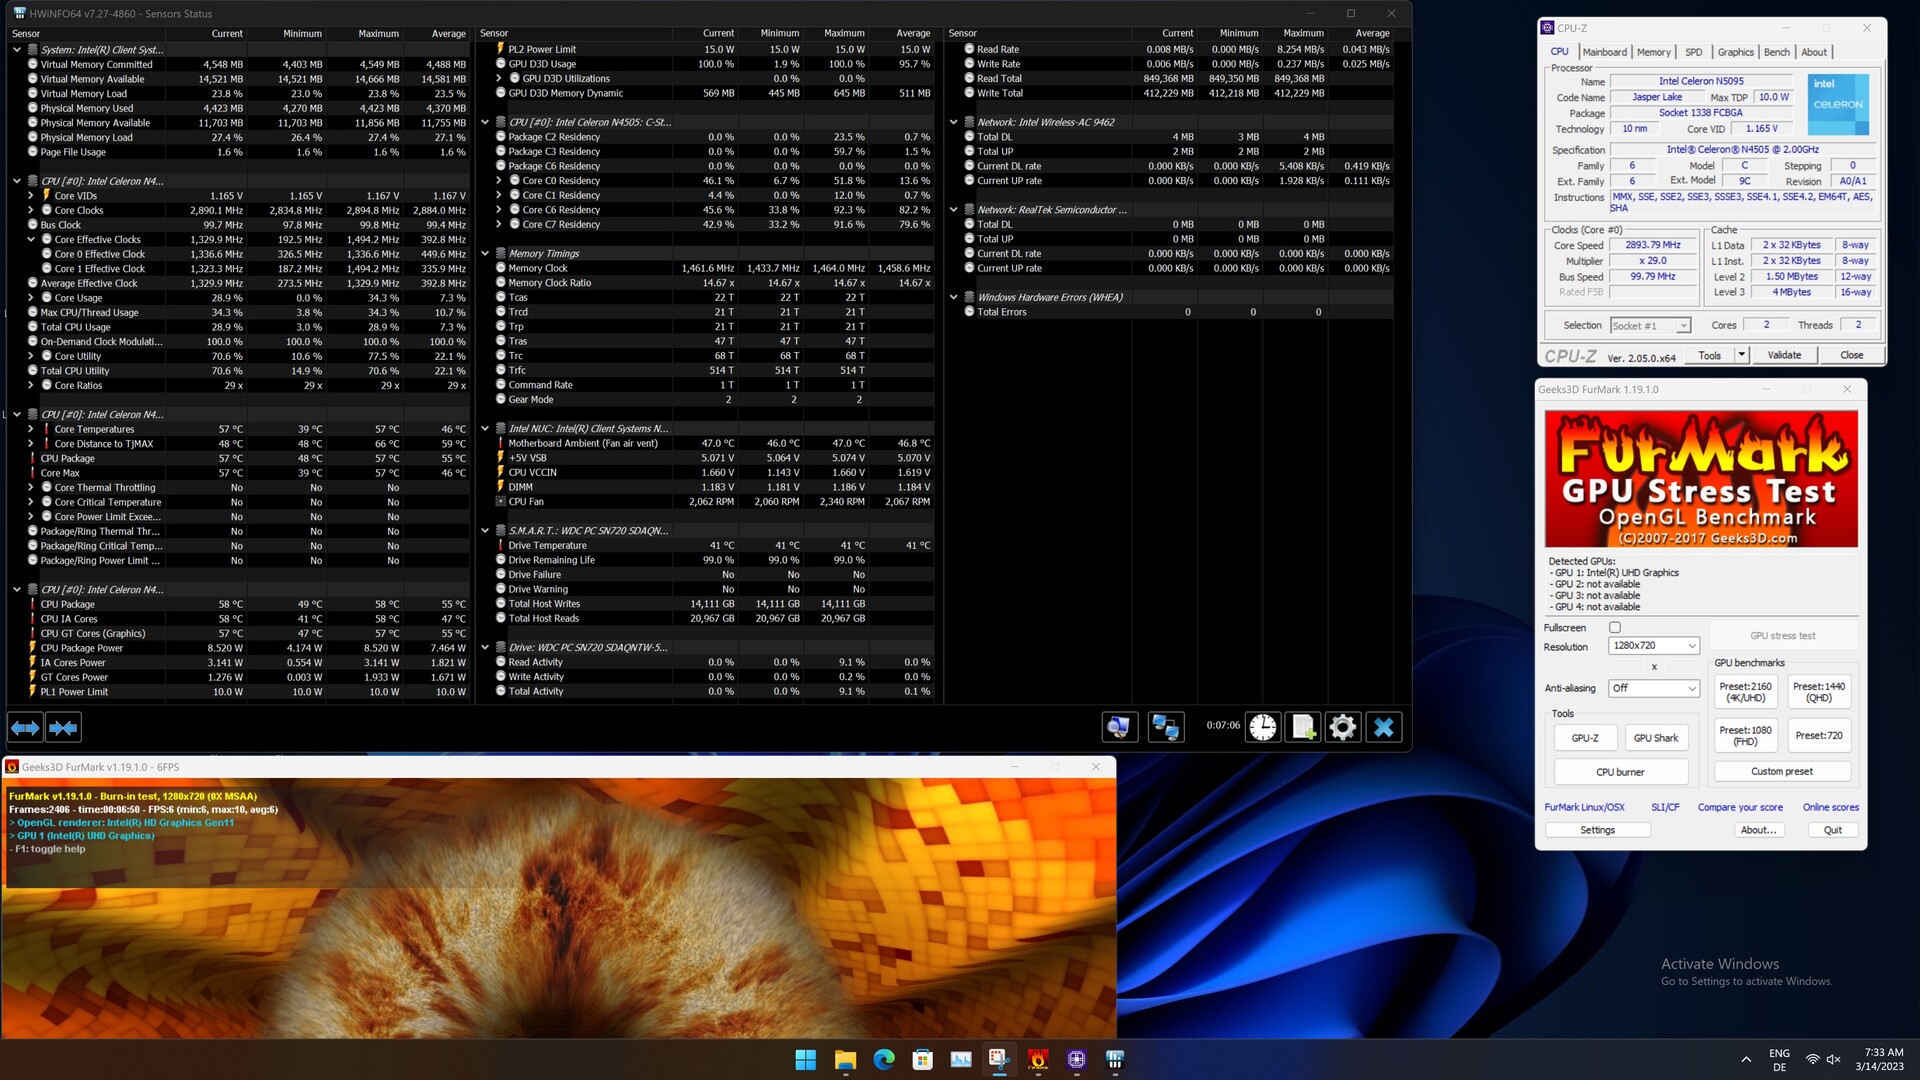Open Microsoft Store from the taskbar

[x=922, y=1059]
